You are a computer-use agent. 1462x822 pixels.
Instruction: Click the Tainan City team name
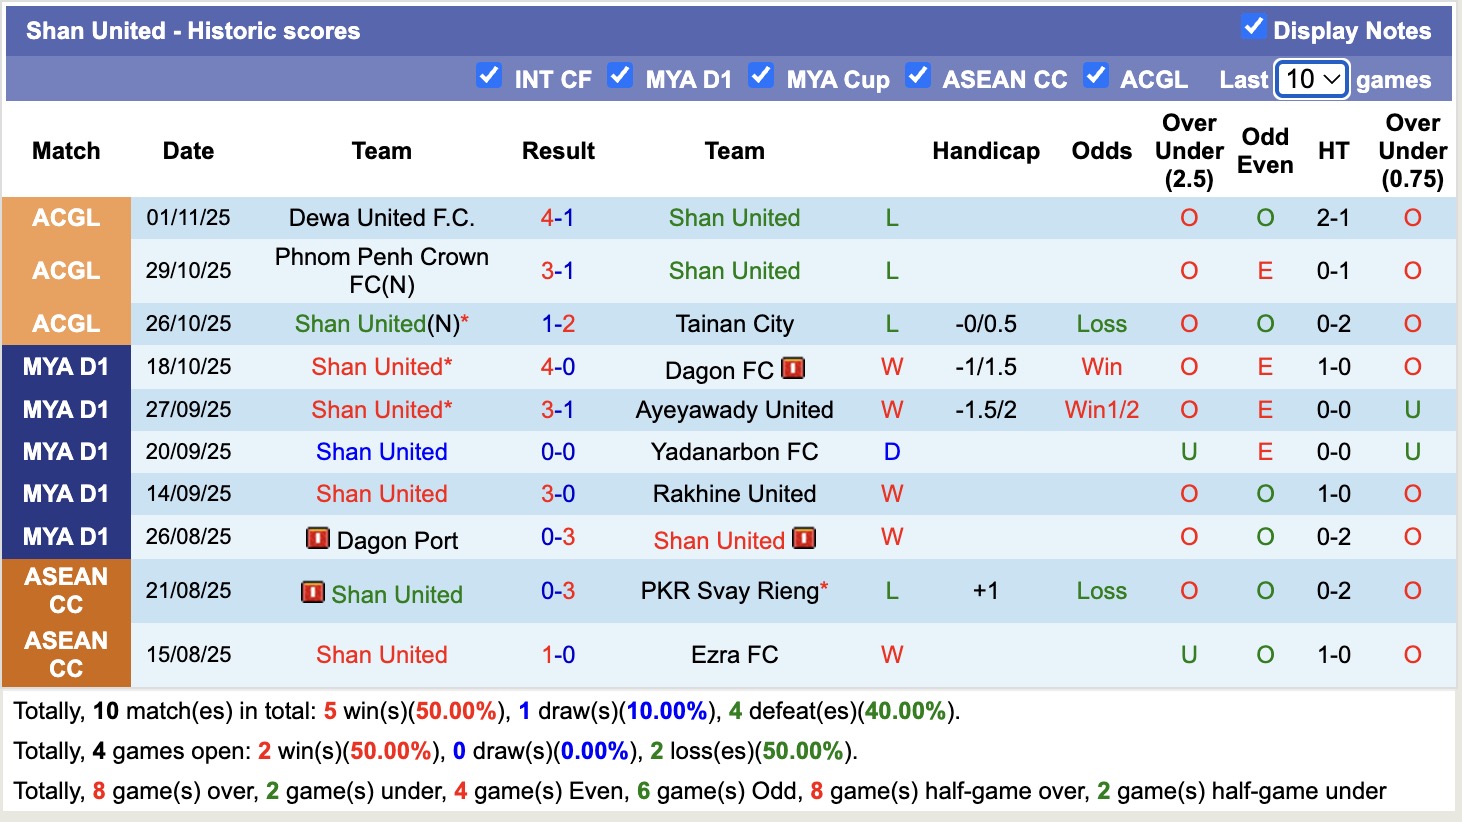(734, 324)
